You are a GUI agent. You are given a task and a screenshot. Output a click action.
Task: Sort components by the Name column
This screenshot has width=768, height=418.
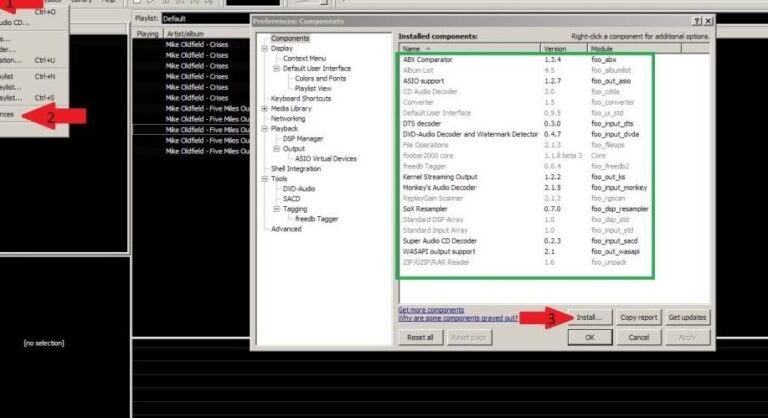[x=469, y=49]
